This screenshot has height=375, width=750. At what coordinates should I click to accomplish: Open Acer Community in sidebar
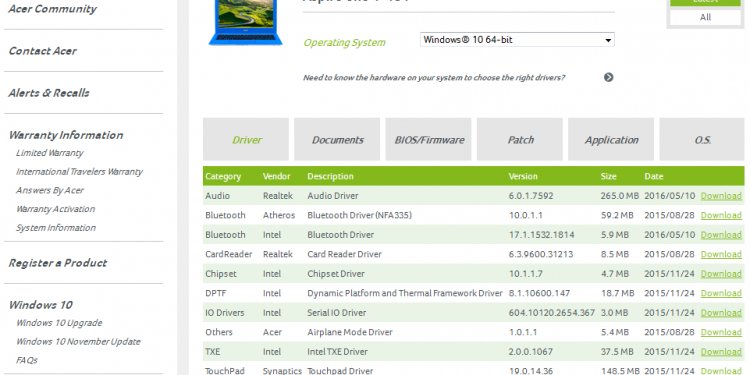point(53,9)
